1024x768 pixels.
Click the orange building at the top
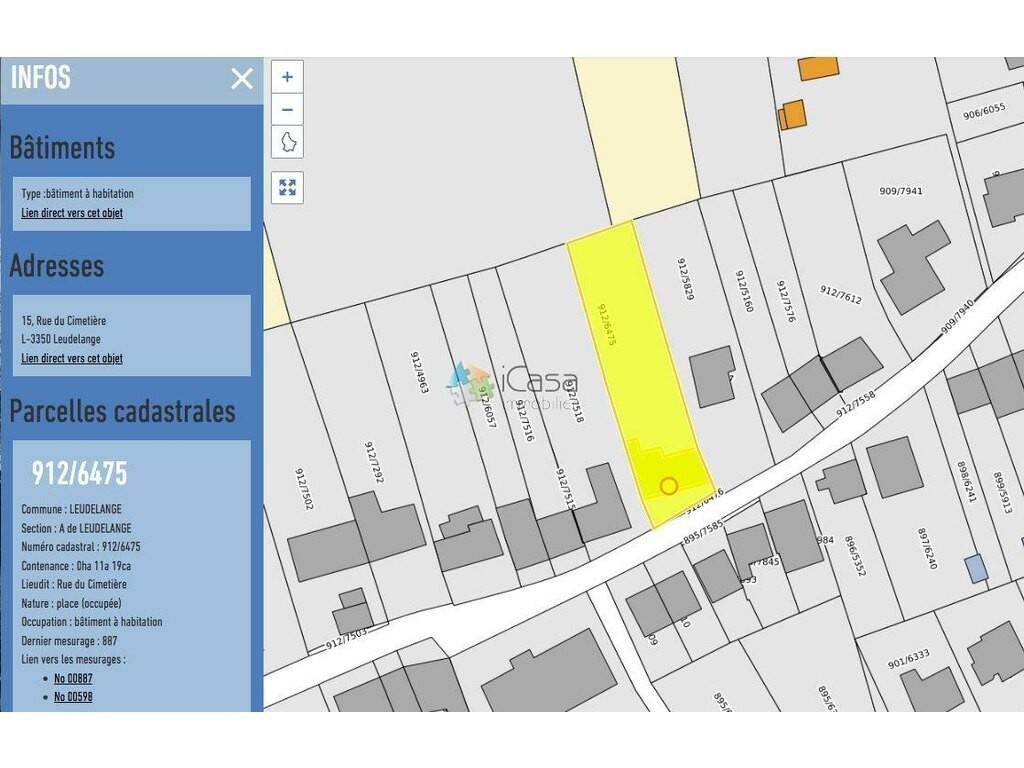pos(818,68)
